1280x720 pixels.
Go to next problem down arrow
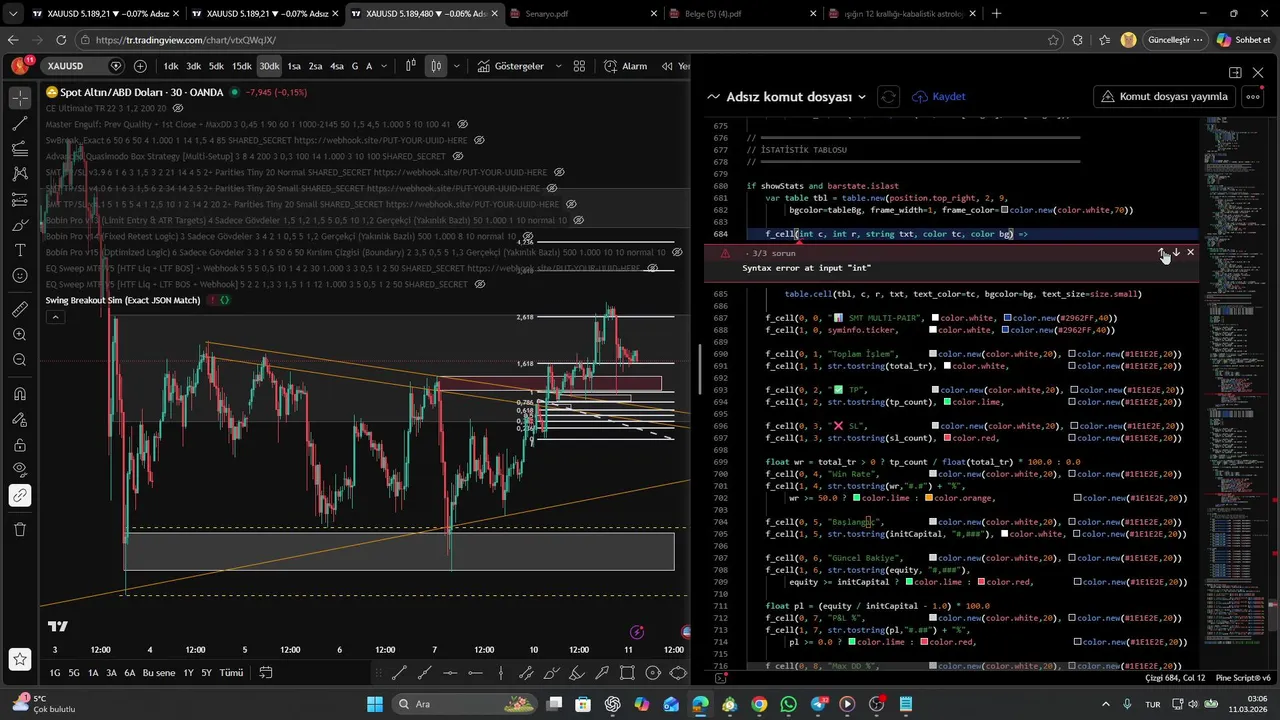[x=1176, y=253]
